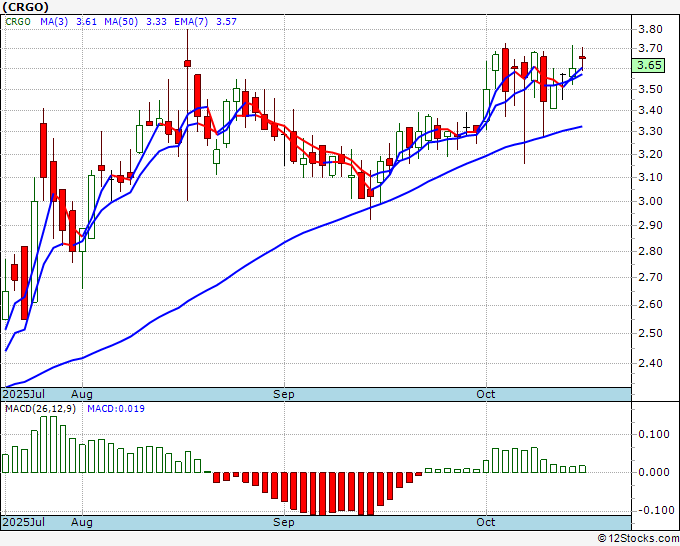The image size is (680, 546).
Task: Select the MA(3) legend label
Action: 54,22
